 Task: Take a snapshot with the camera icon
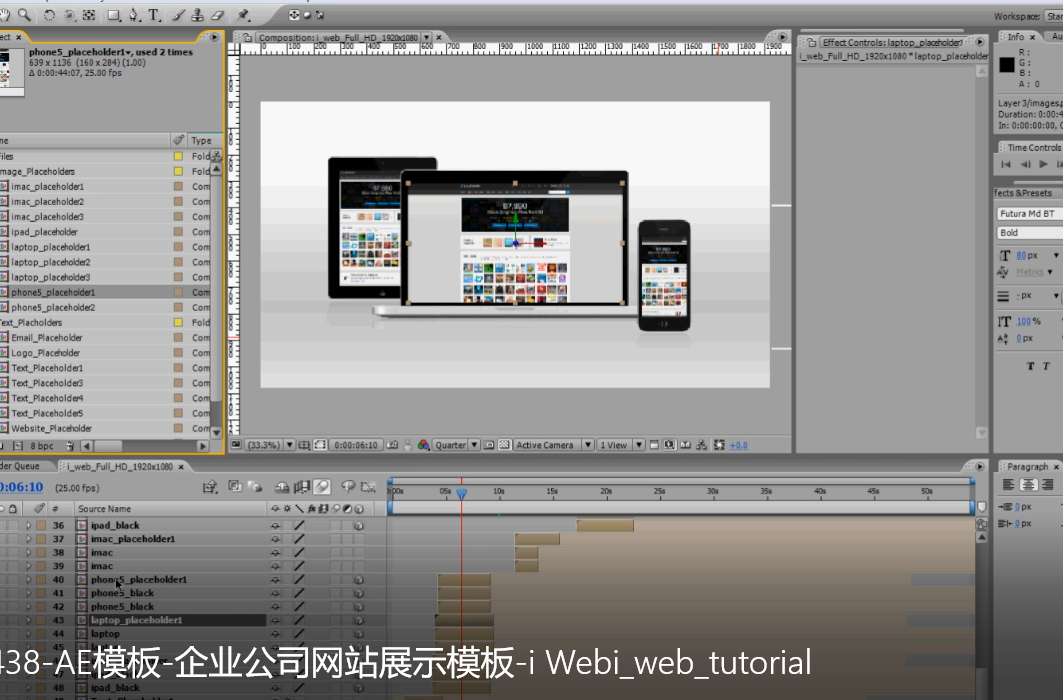[392, 445]
